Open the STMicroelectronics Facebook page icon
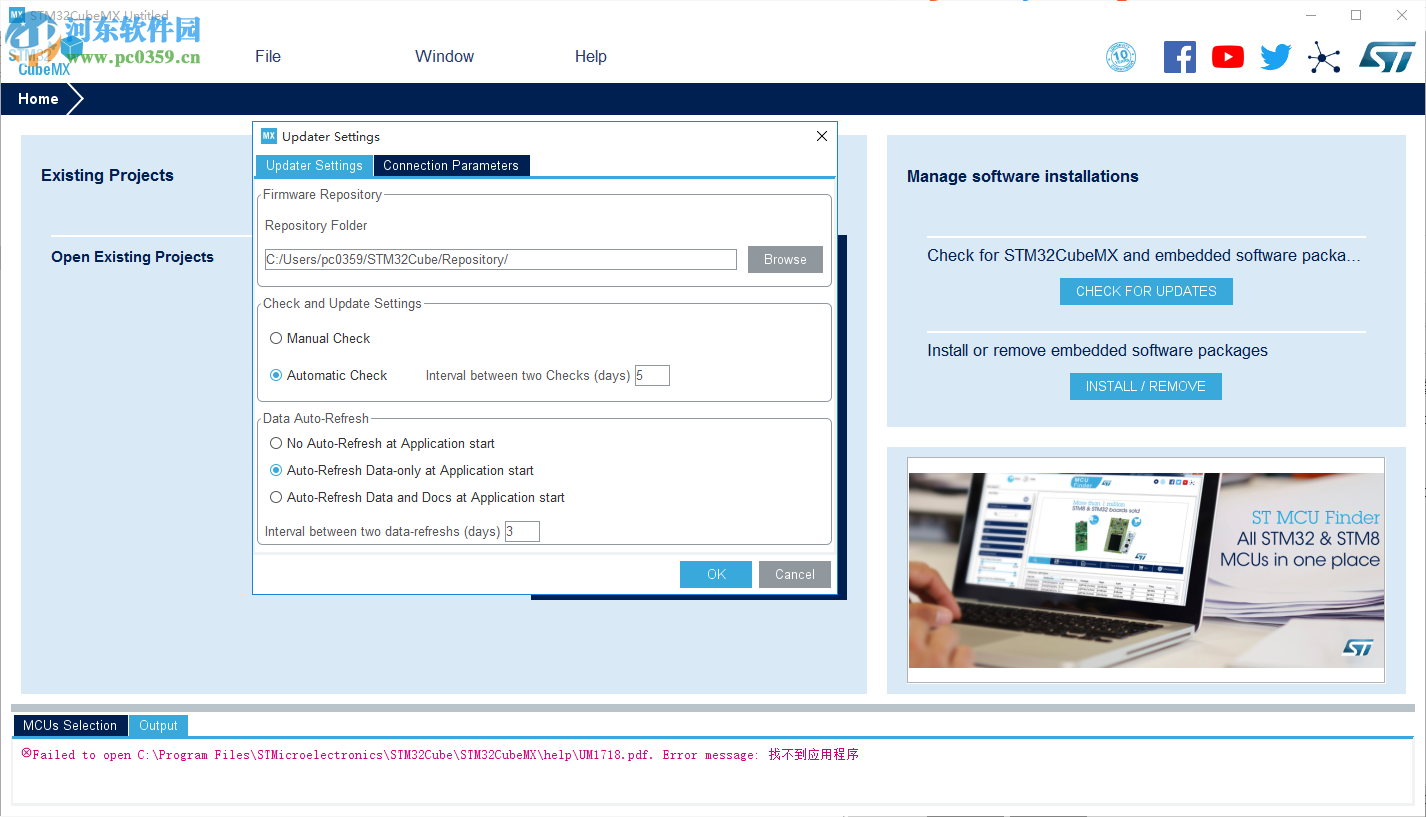This screenshot has height=817, width=1426. 1179,57
